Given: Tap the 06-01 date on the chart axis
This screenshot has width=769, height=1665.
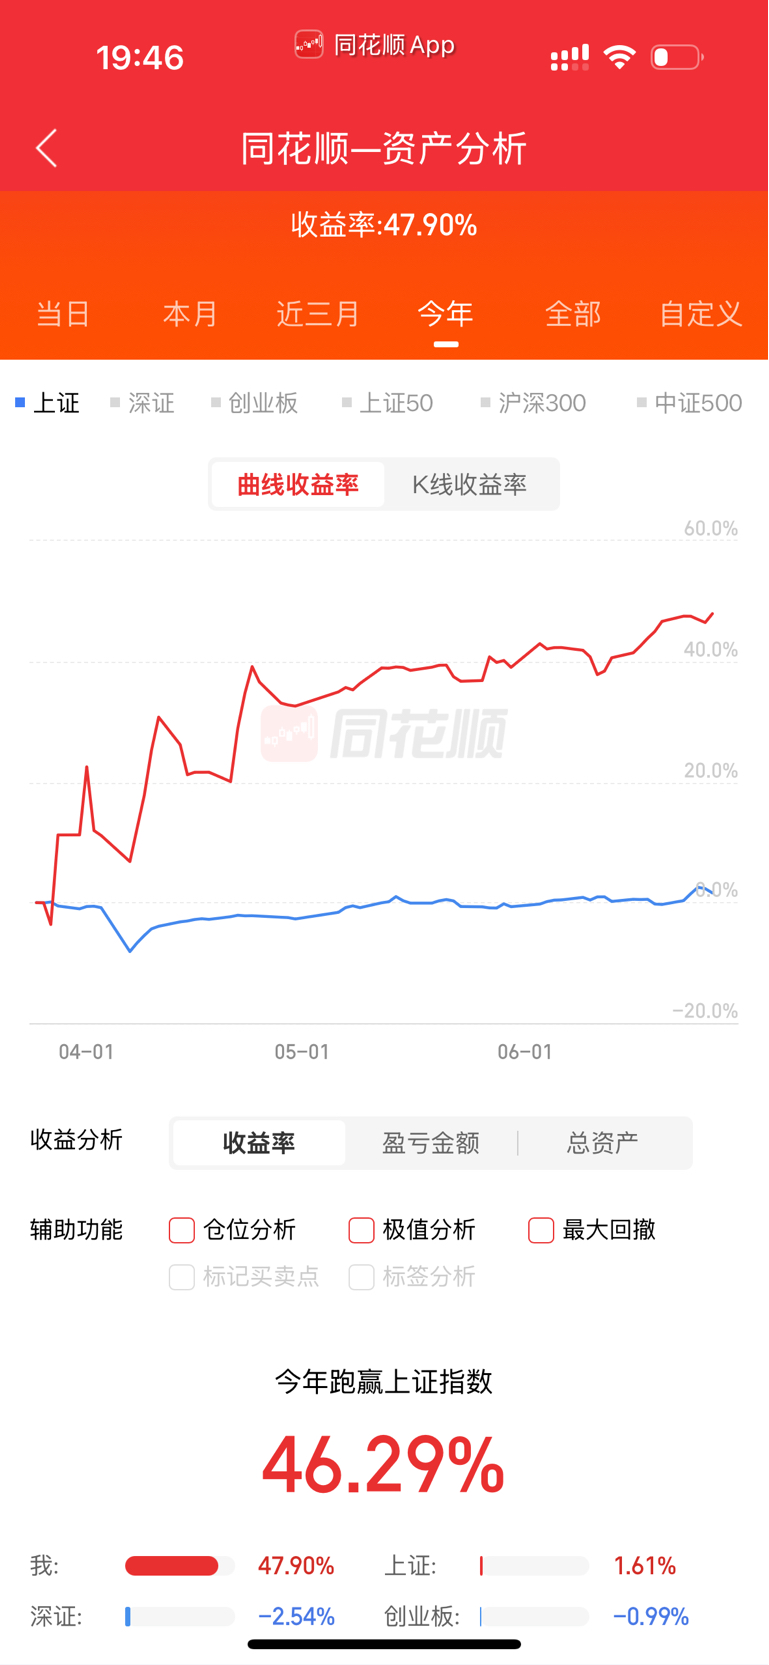Looking at the screenshot, I should pyautogui.click(x=525, y=1052).
